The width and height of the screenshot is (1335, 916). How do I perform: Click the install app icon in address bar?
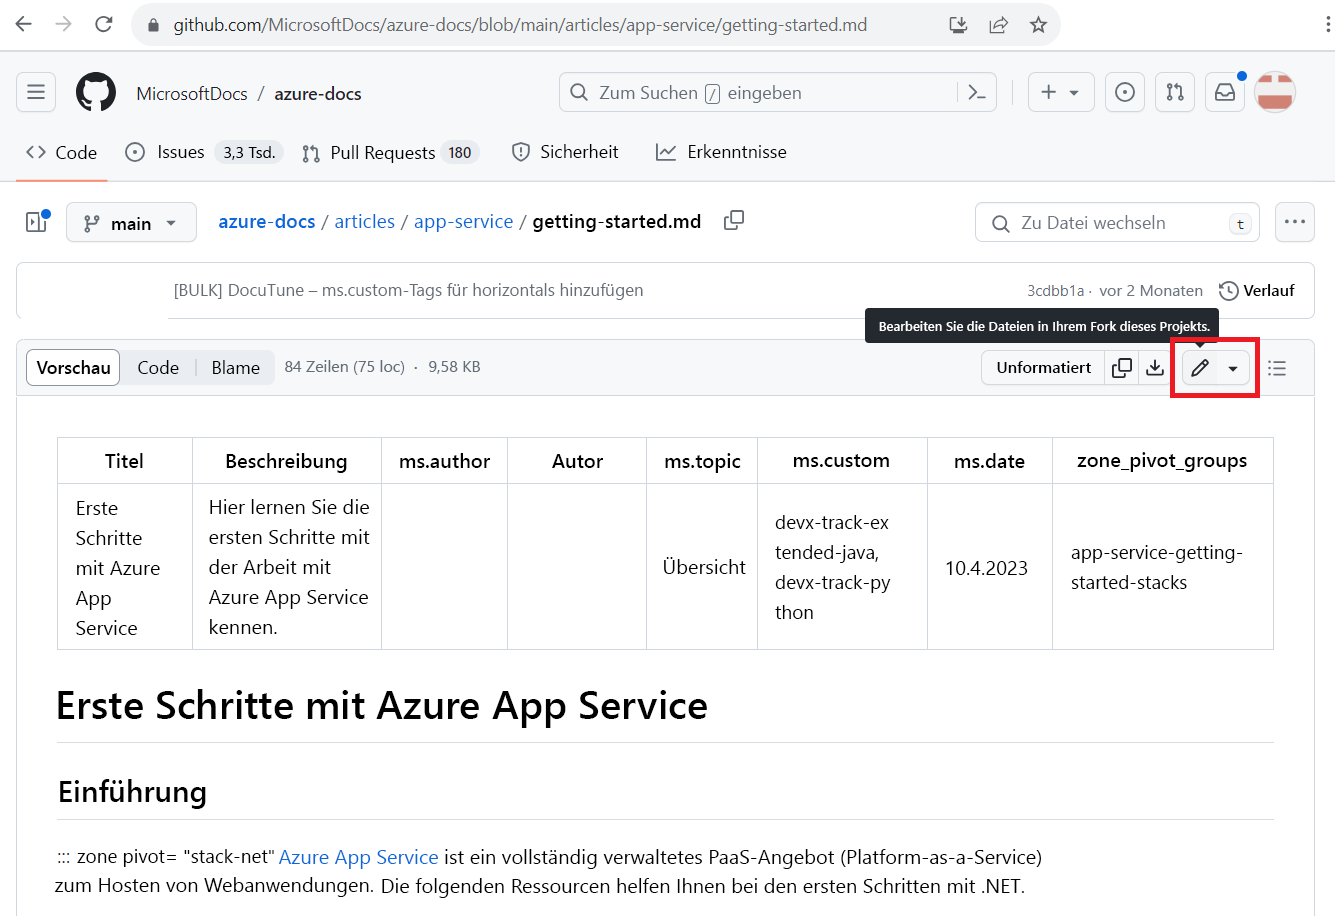click(x=958, y=25)
